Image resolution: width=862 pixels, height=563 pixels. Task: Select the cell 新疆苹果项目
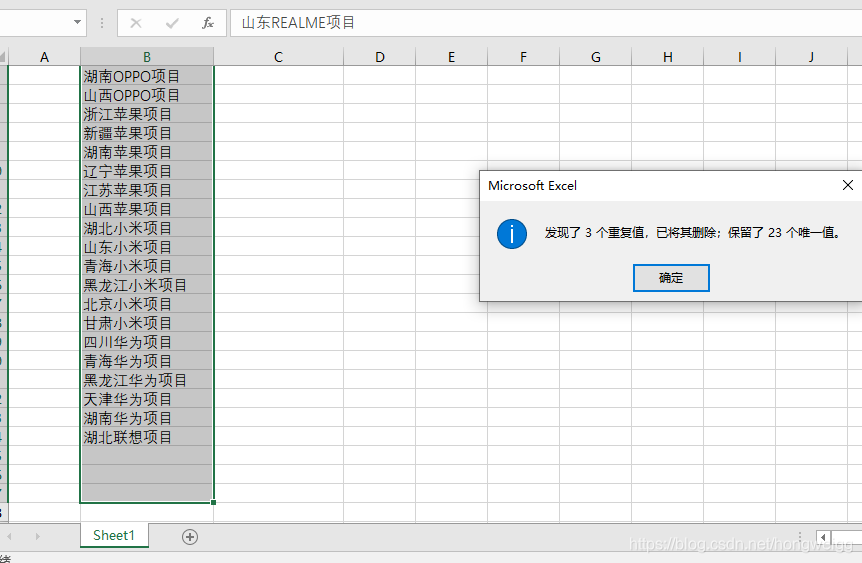147,133
